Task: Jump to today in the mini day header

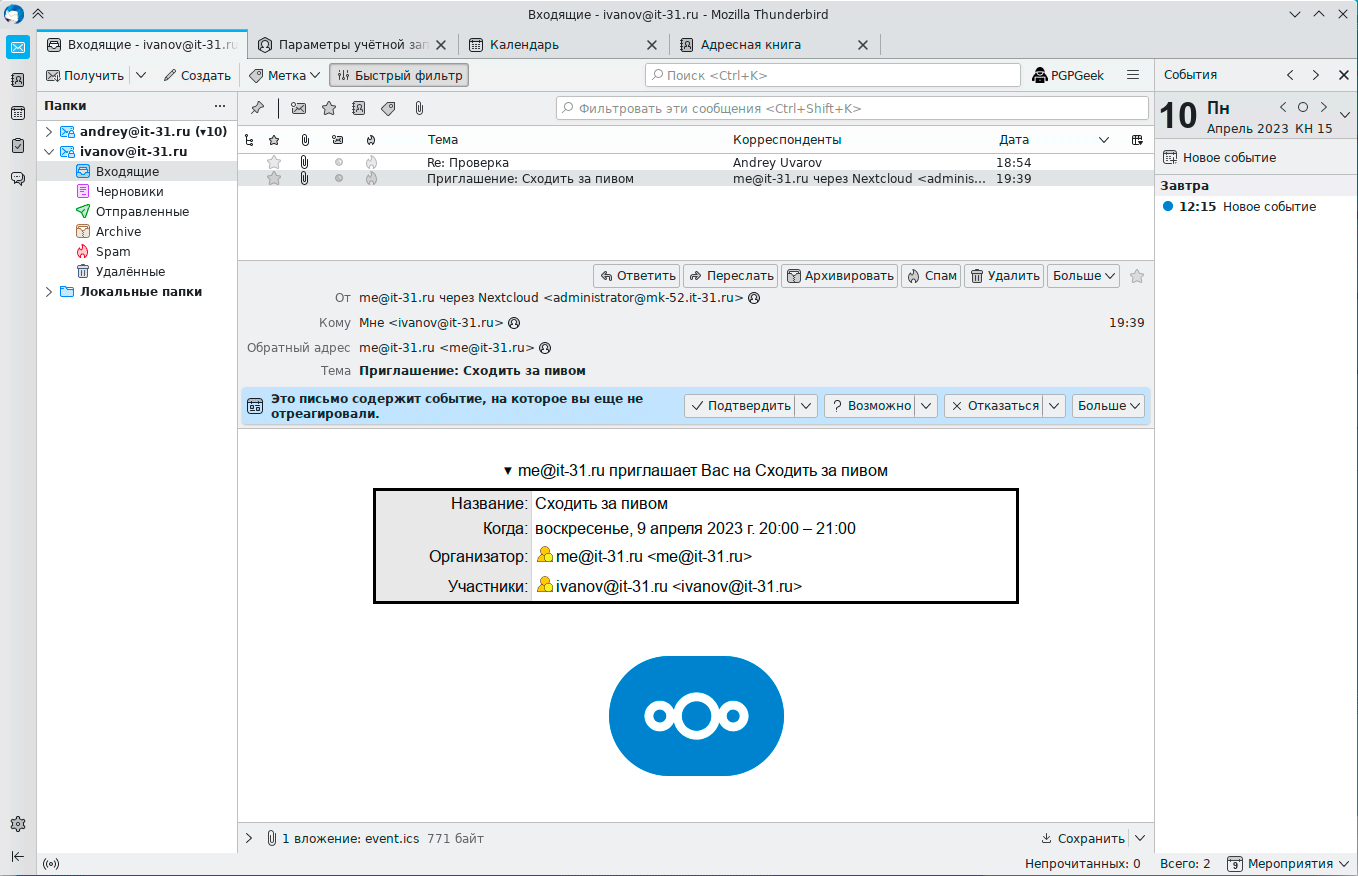Action: (1302, 107)
